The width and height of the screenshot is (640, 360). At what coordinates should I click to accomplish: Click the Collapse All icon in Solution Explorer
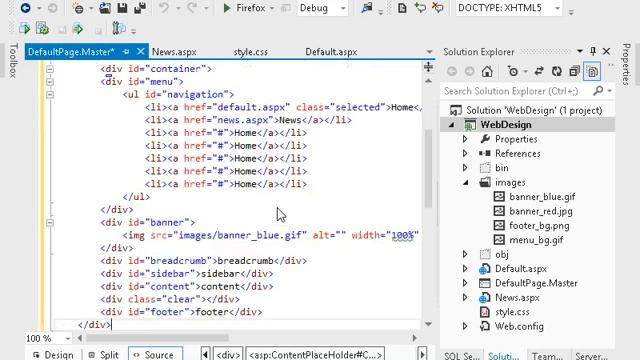[574, 71]
